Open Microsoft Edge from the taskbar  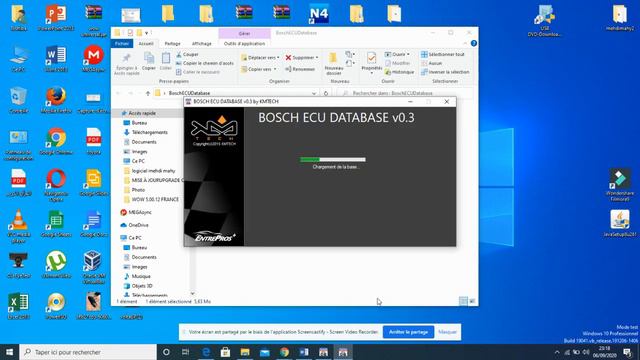pos(206,352)
